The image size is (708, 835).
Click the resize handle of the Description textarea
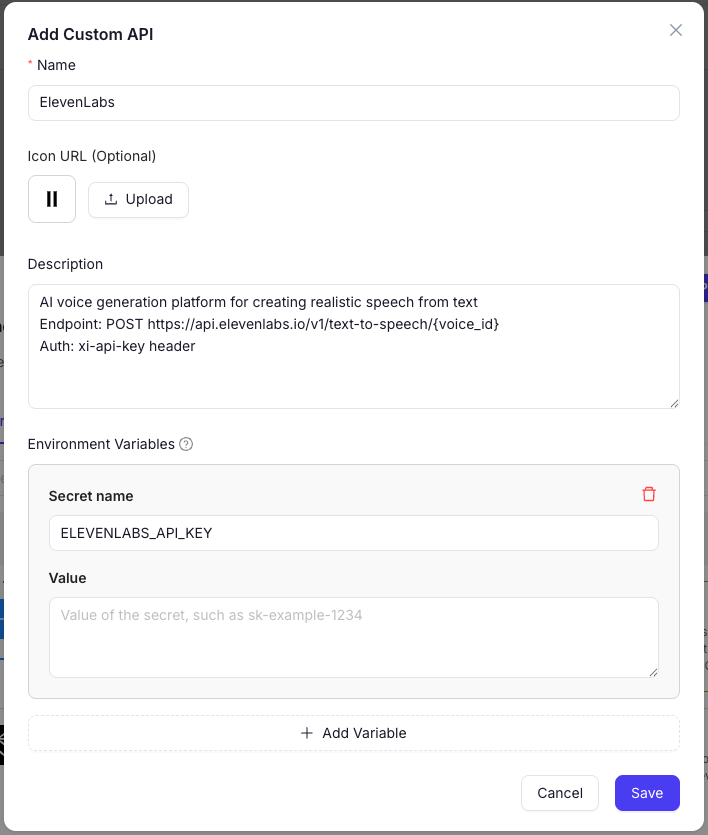tap(674, 404)
